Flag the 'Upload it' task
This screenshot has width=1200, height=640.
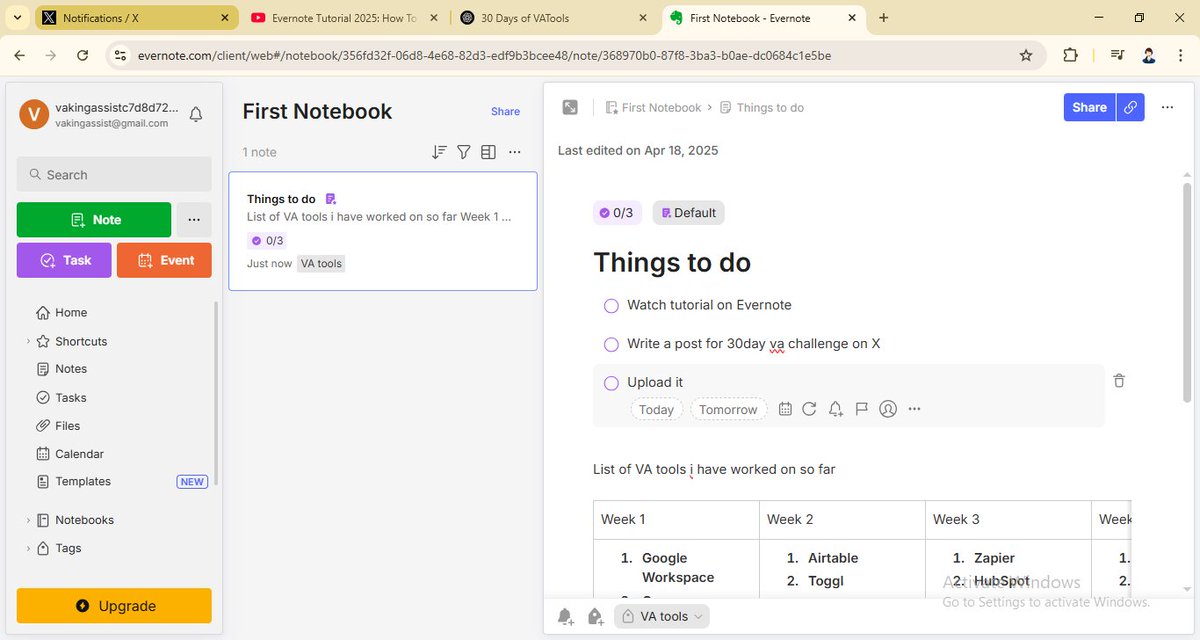(861, 409)
